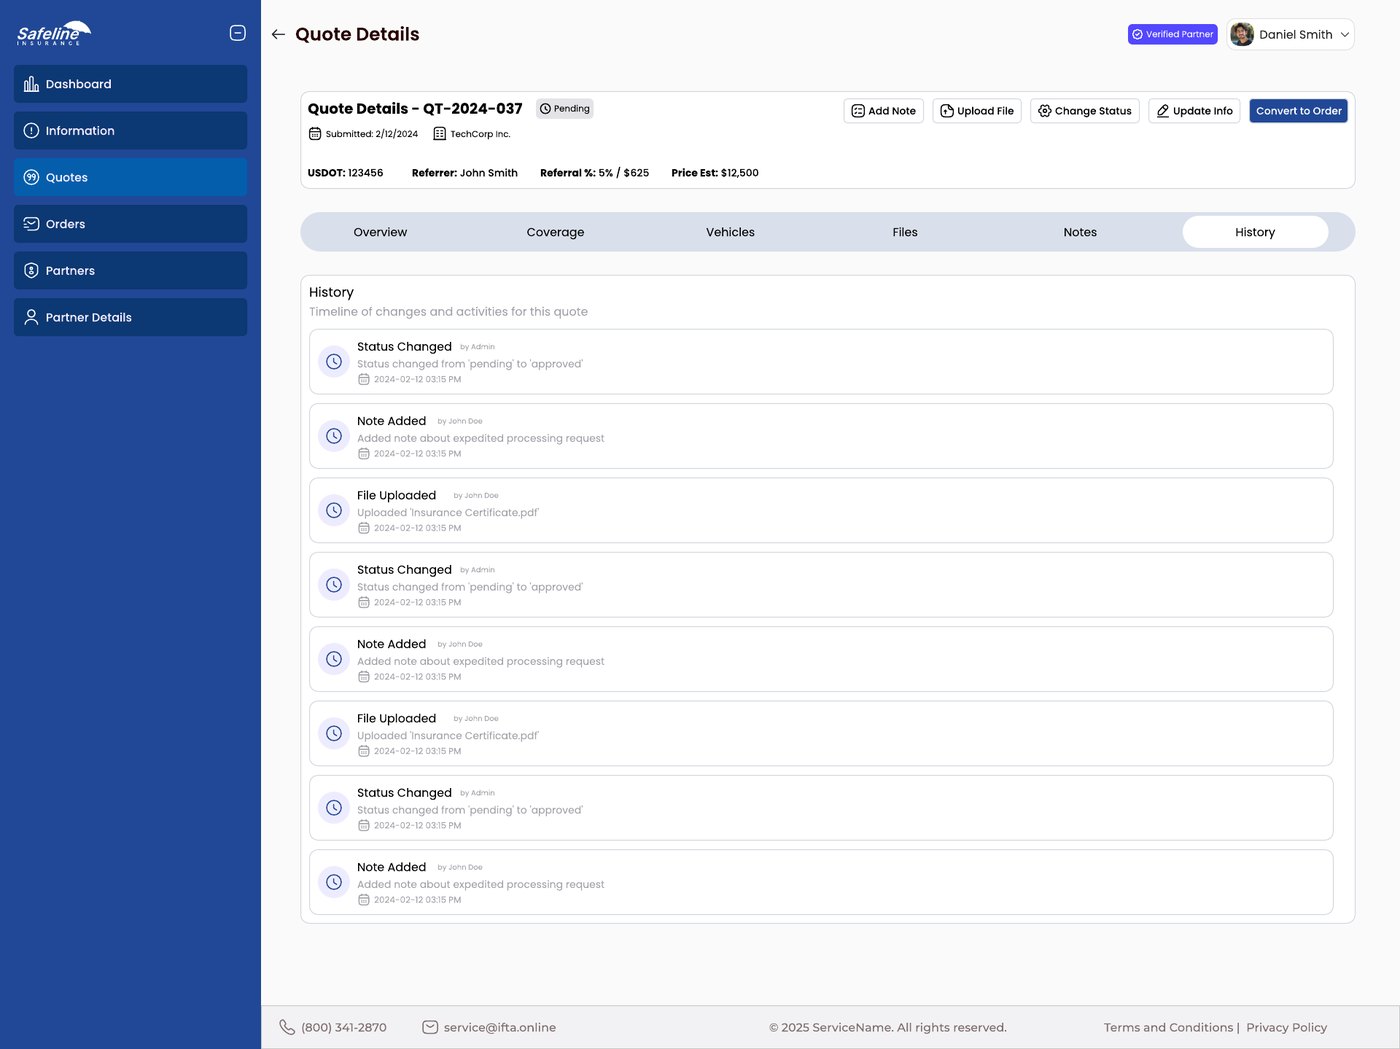Open Partners in the sidebar

(130, 271)
